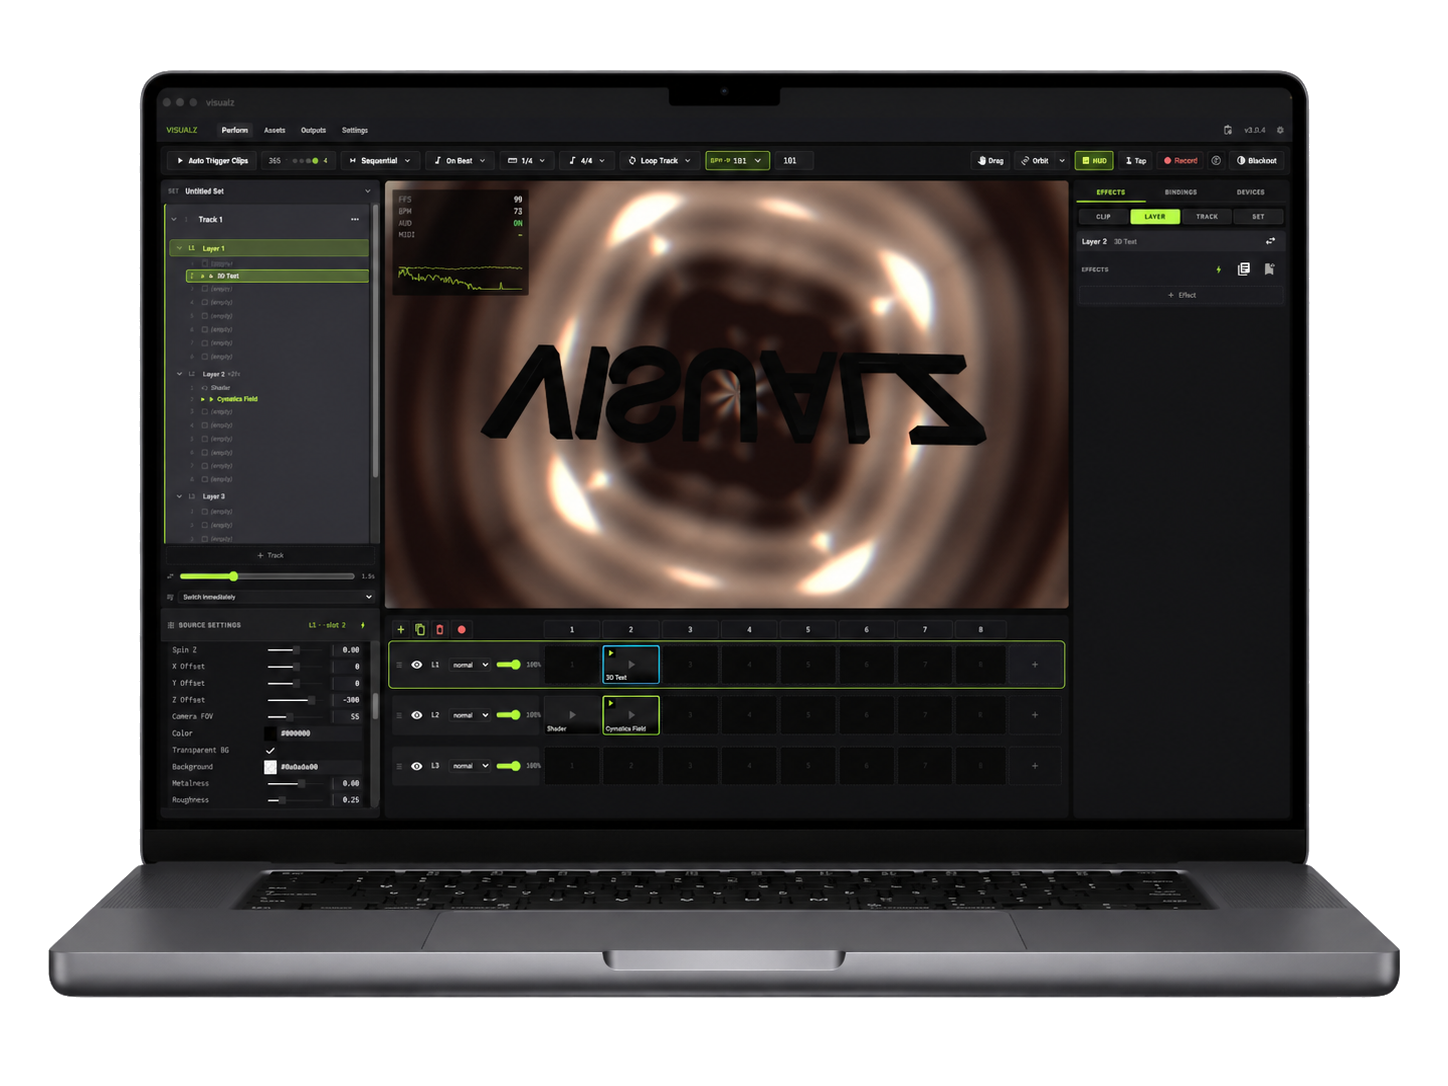Add a clip slot at end of L3 row
Viewport: 1448px width, 1086px height.
[1035, 766]
